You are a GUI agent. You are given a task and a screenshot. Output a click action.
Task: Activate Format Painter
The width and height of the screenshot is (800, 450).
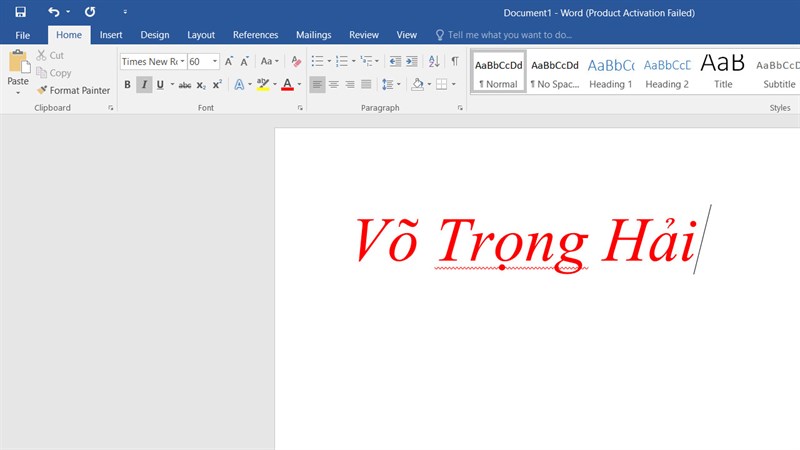(x=73, y=90)
